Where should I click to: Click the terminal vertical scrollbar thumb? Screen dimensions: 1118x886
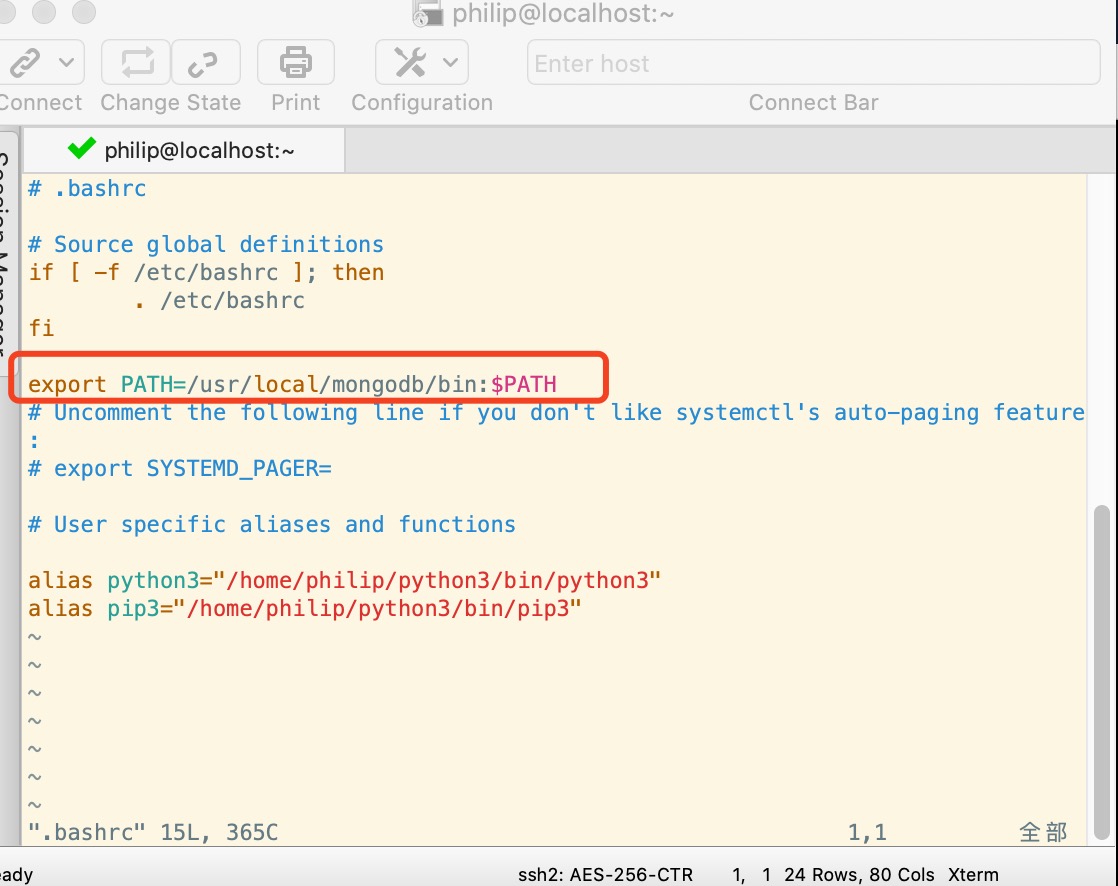tap(1102, 673)
